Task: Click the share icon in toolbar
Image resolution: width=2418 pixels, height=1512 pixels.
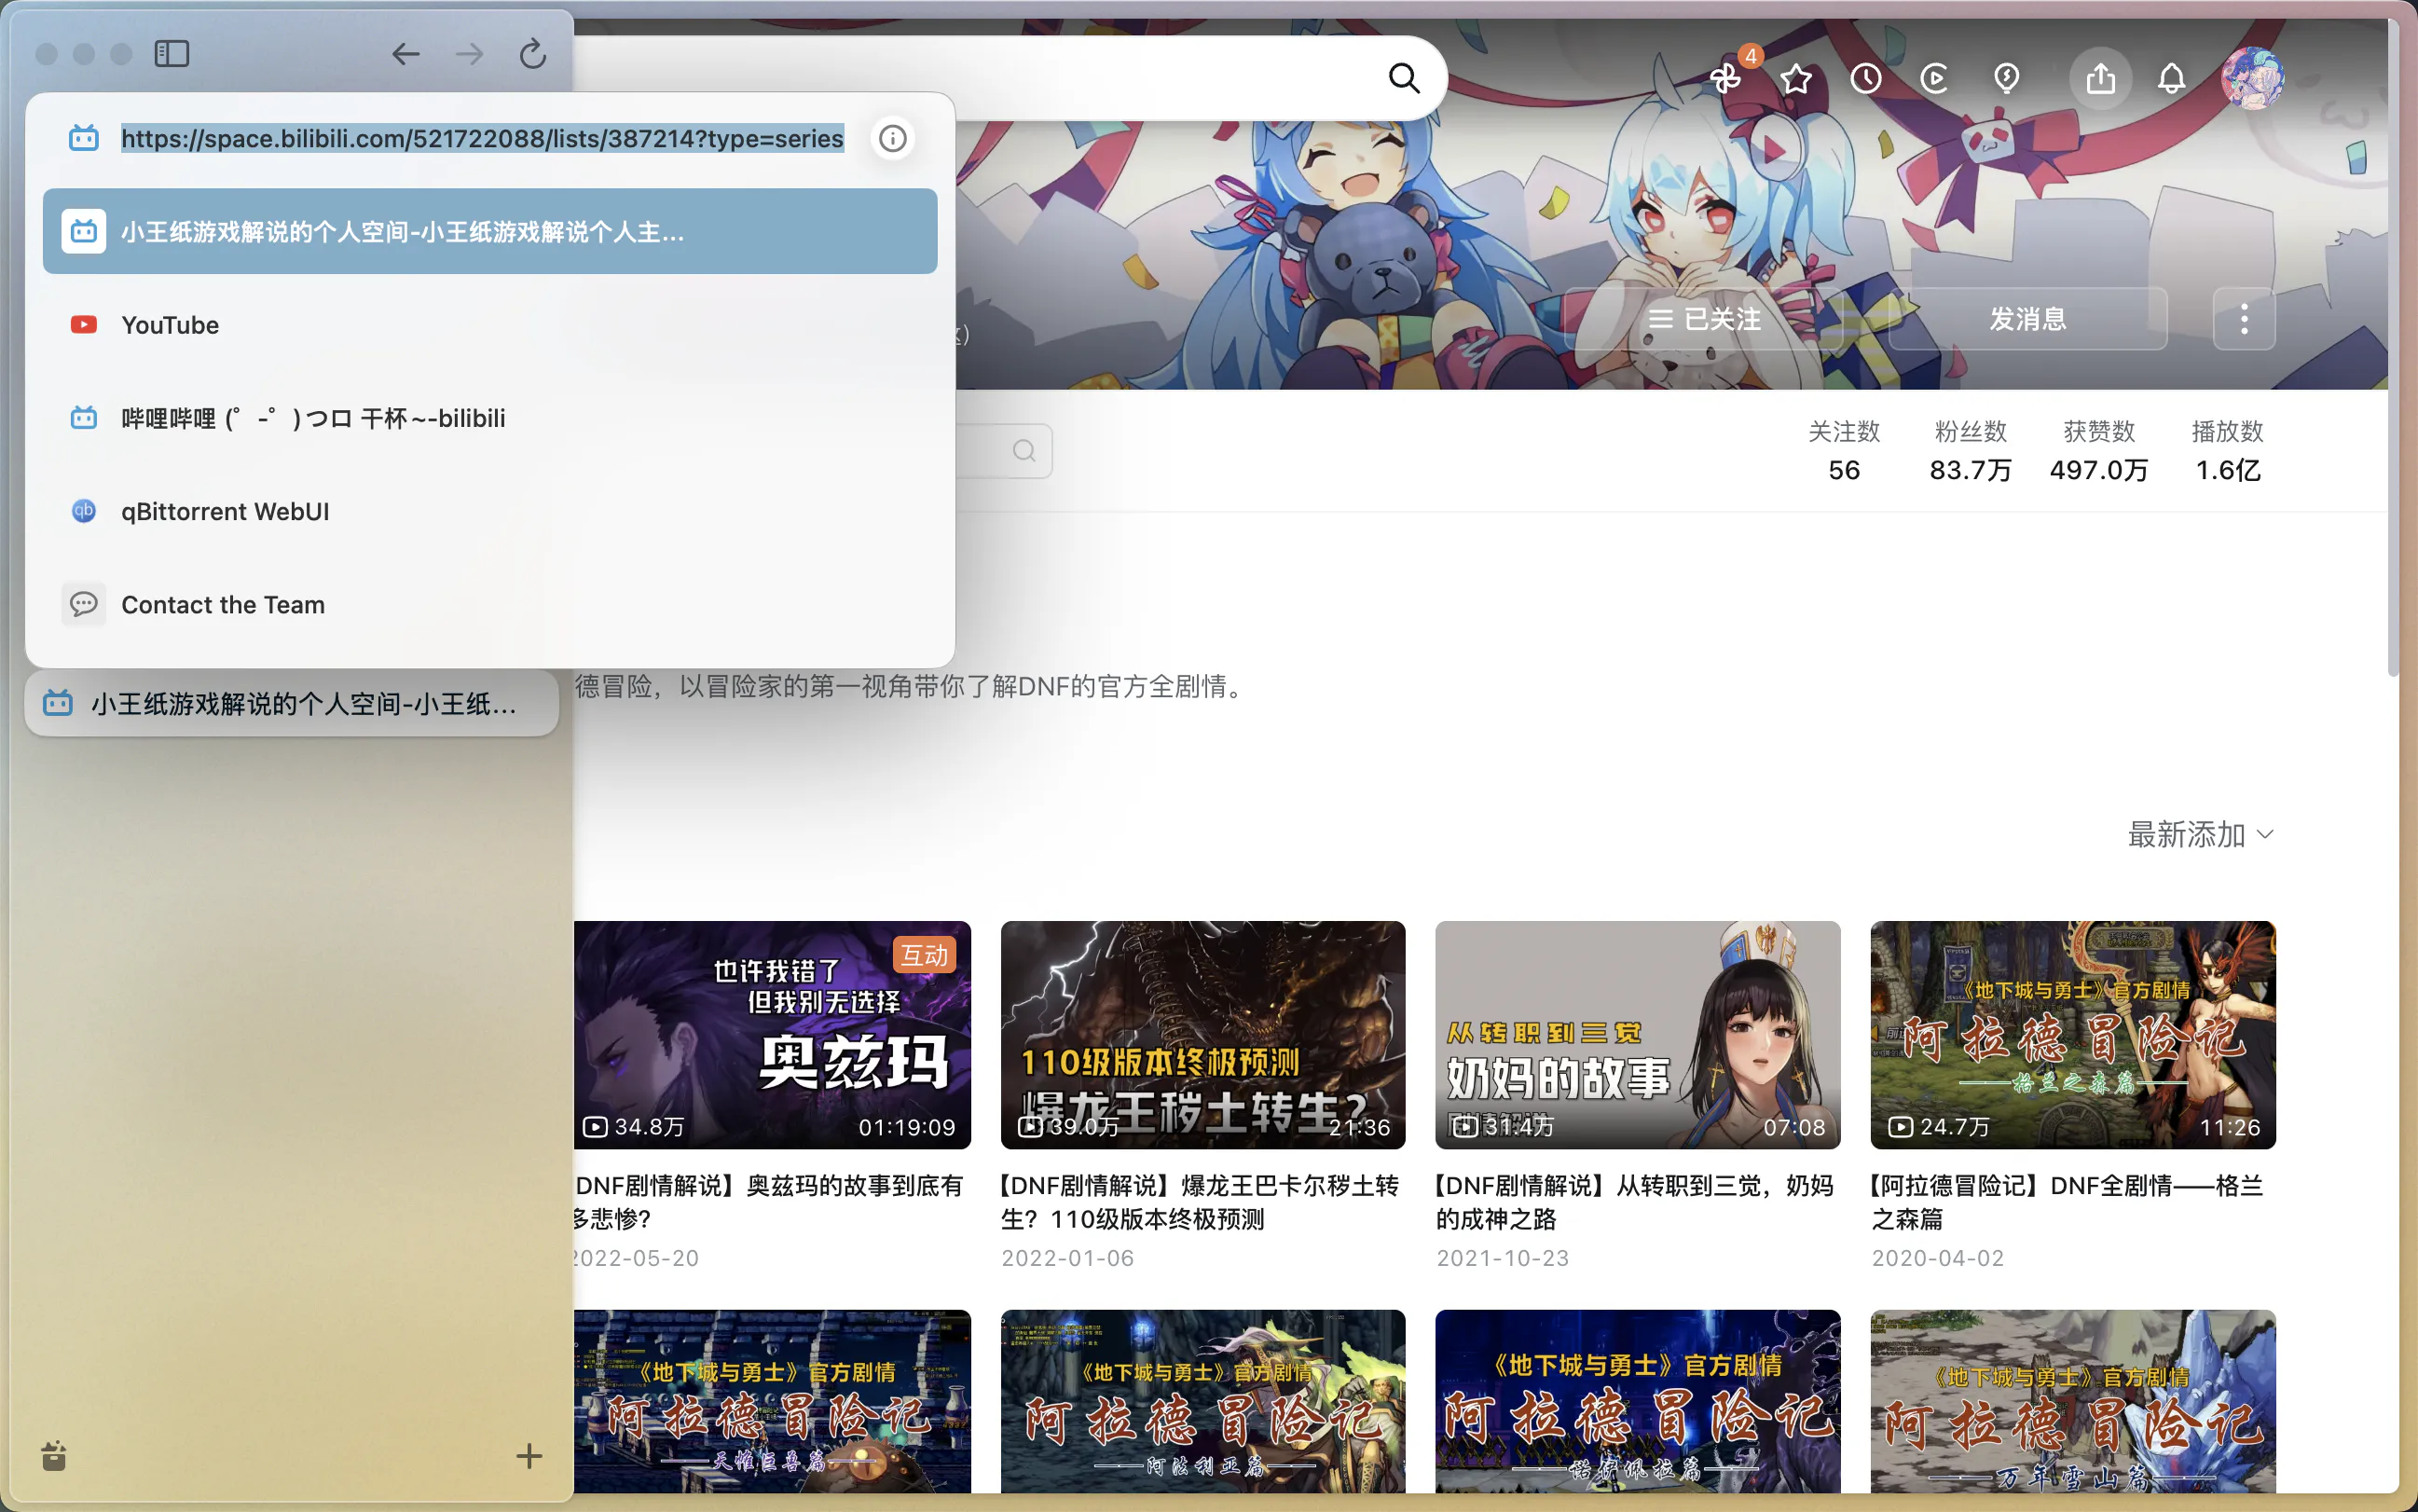Action: point(2100,78)
